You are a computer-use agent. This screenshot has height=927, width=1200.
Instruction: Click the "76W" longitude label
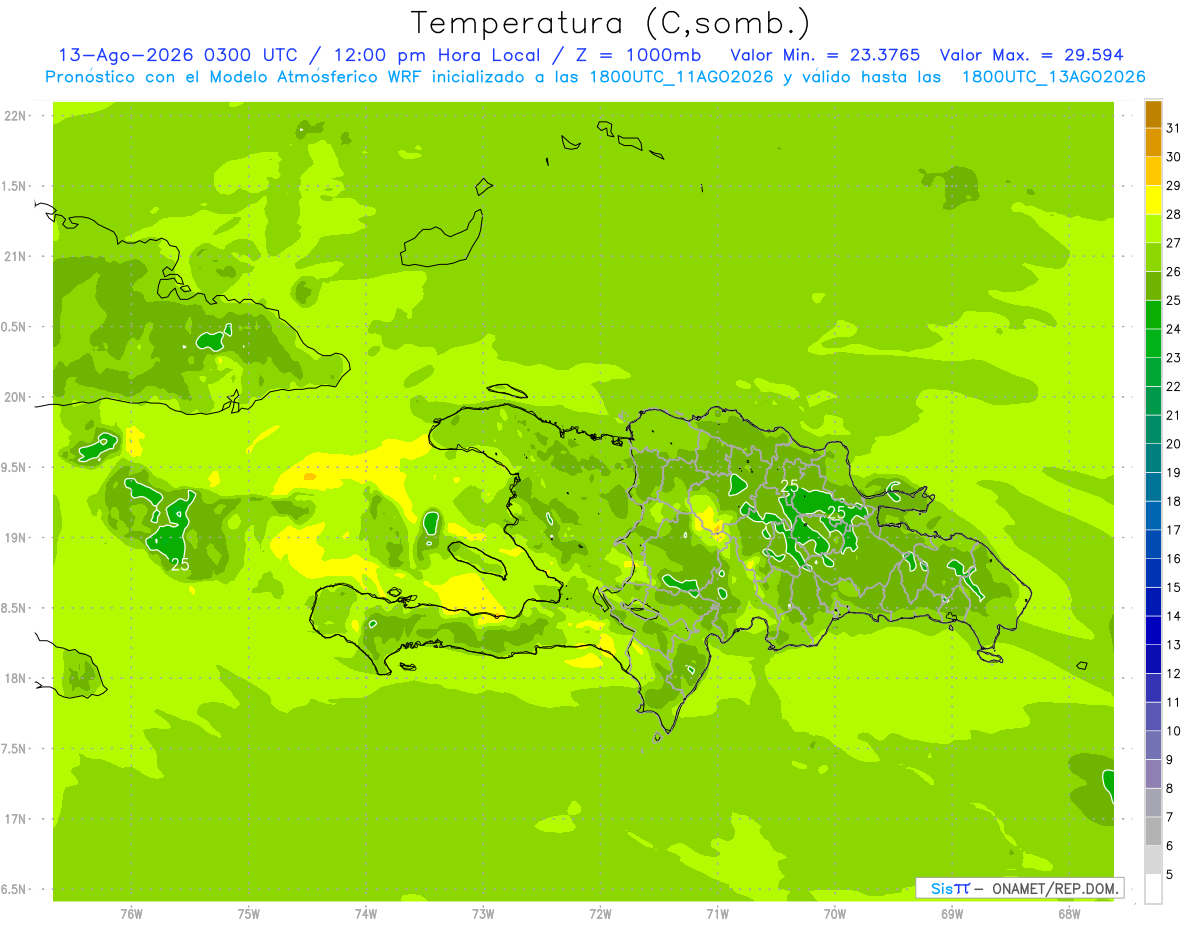pyautogui.click(x=131, y=914)
